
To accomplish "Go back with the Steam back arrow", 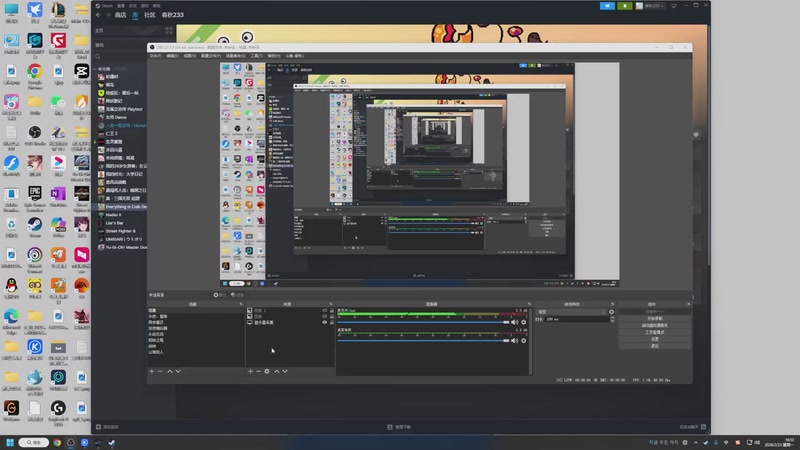I will [x=98, y=15].
